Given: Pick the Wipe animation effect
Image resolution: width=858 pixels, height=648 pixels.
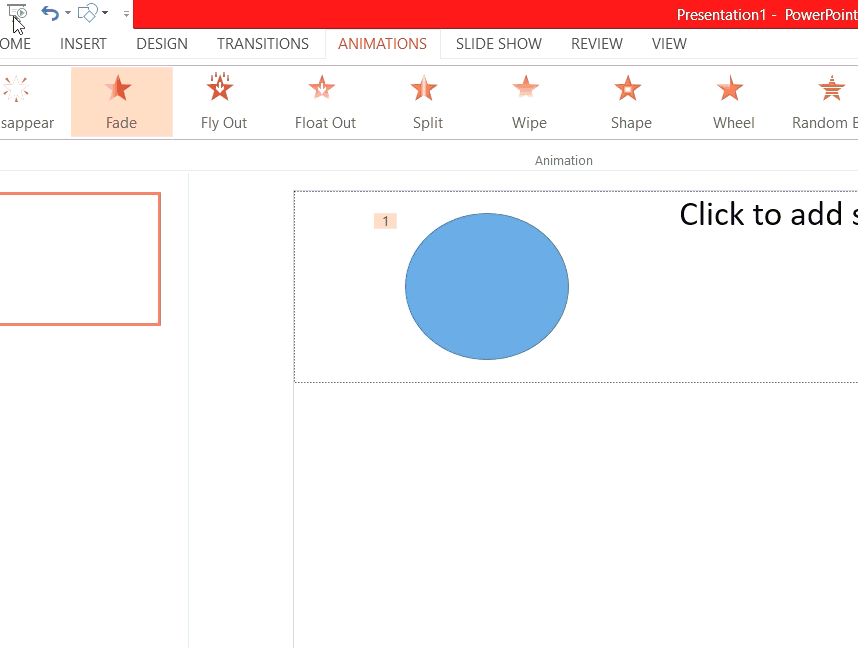Looking at the screenshot, I should click(529, 102).
